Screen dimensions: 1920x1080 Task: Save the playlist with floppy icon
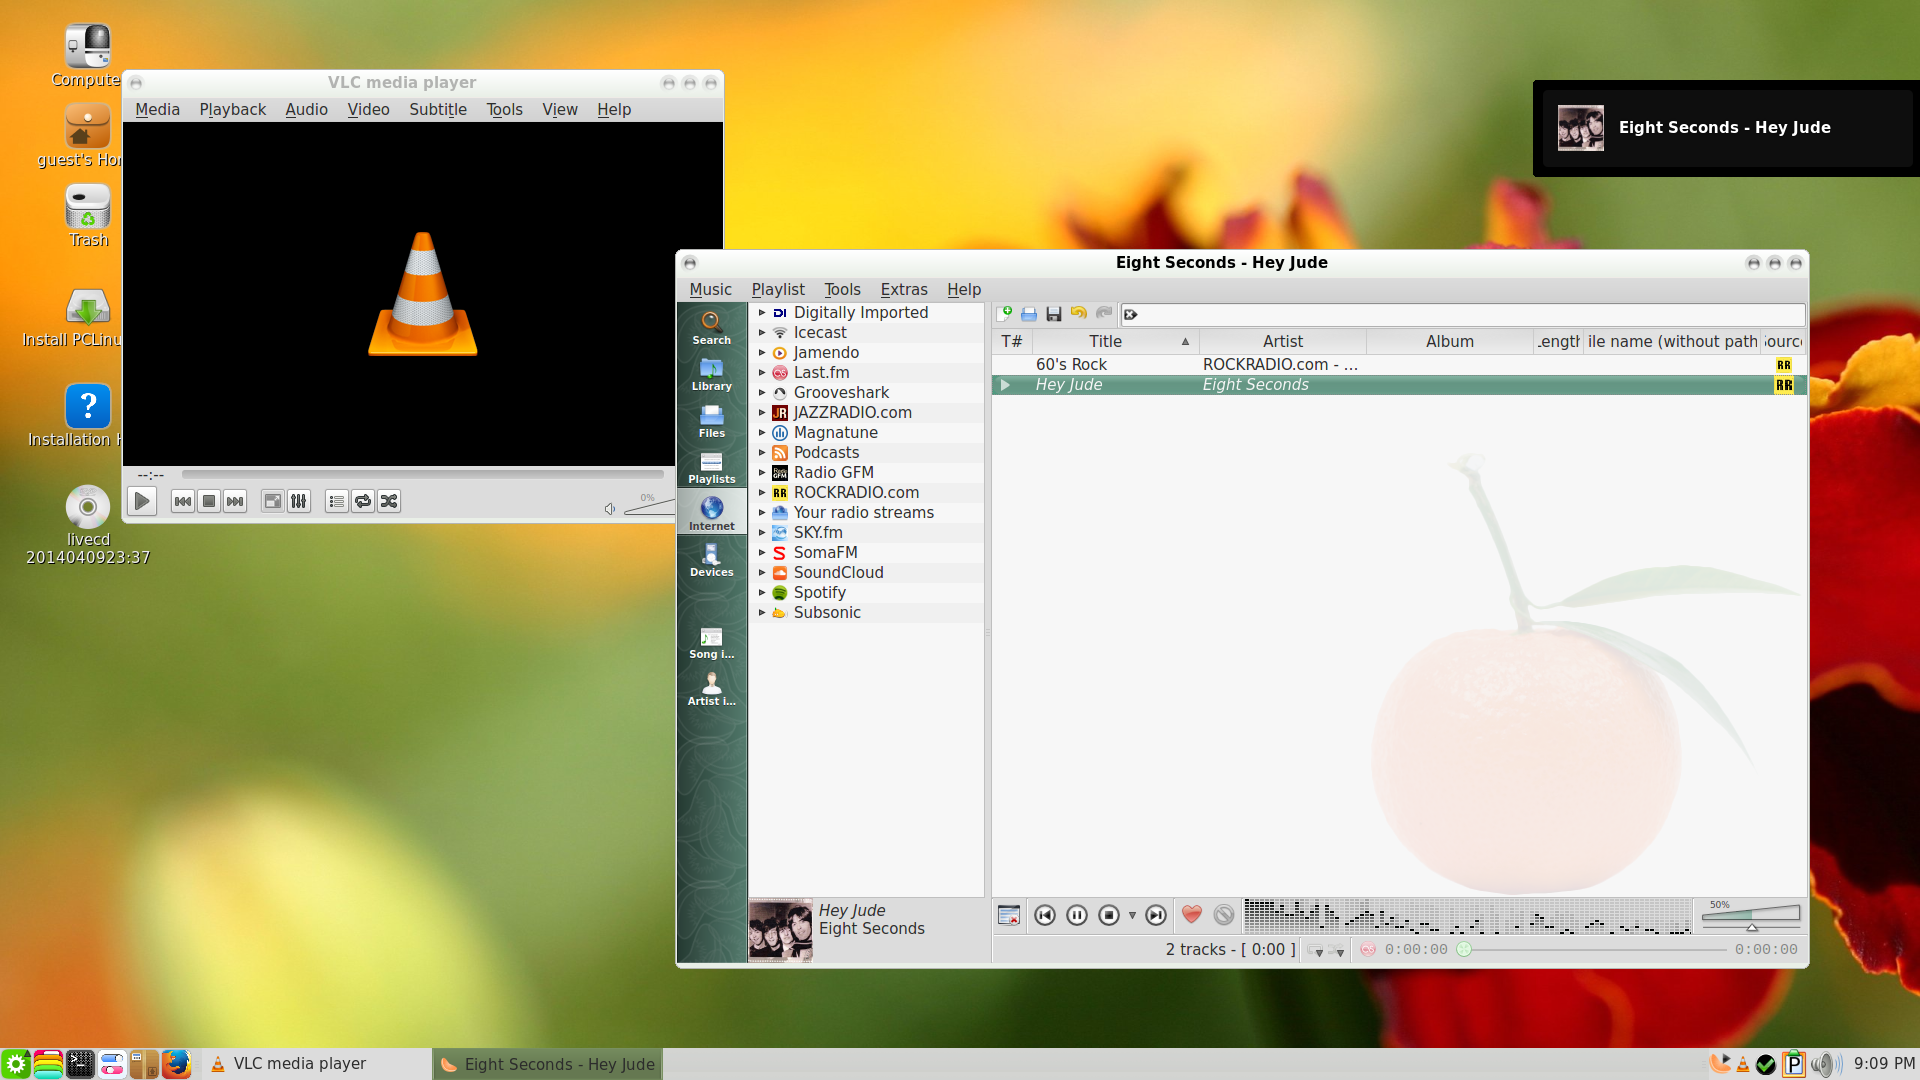[1053, 314]
